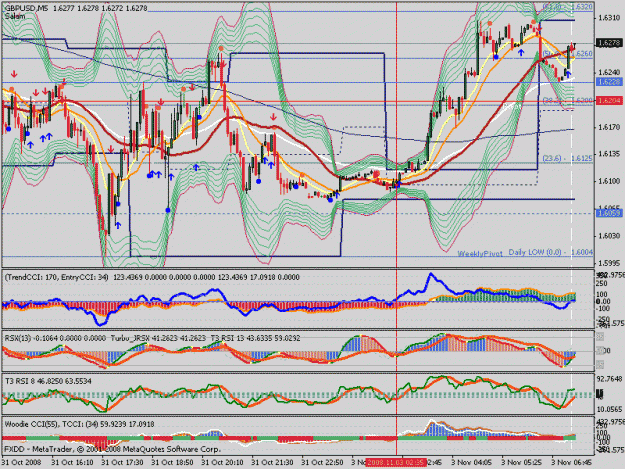Click the 1.6100 price axis value
The image size is (625, 469).
[x=609, y=181]
